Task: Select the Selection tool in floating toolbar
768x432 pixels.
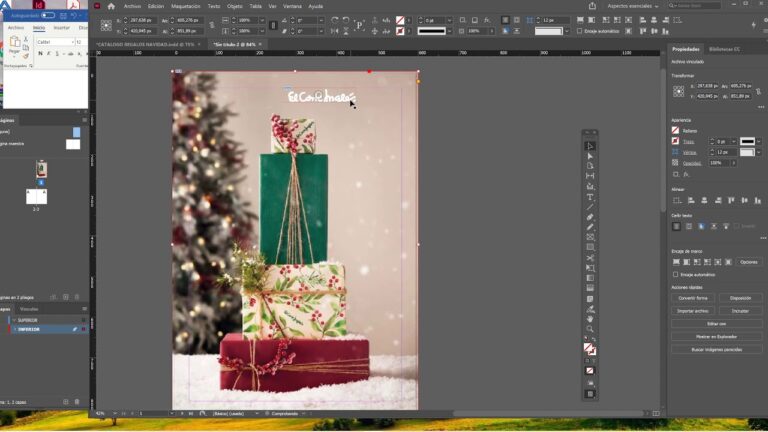Action: [590, 146]
